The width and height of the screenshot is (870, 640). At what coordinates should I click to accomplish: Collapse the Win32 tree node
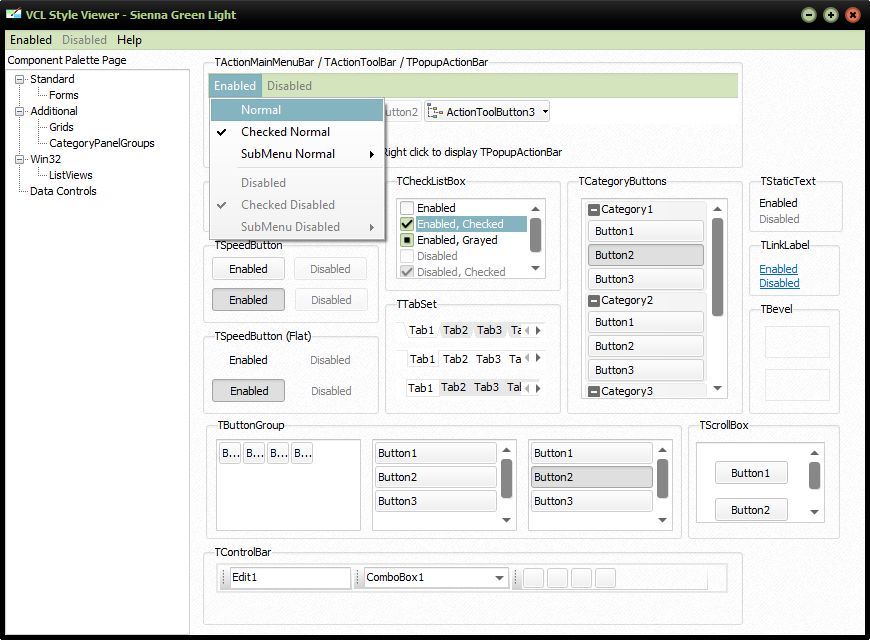point(19,159)
